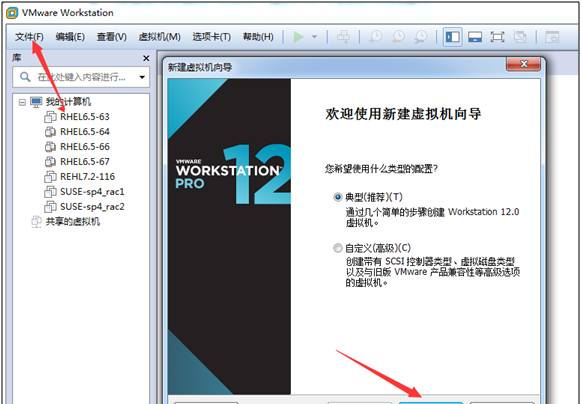Open the 虚拟机(M) menu
This screenshot has height=404, width=582.
159,37
